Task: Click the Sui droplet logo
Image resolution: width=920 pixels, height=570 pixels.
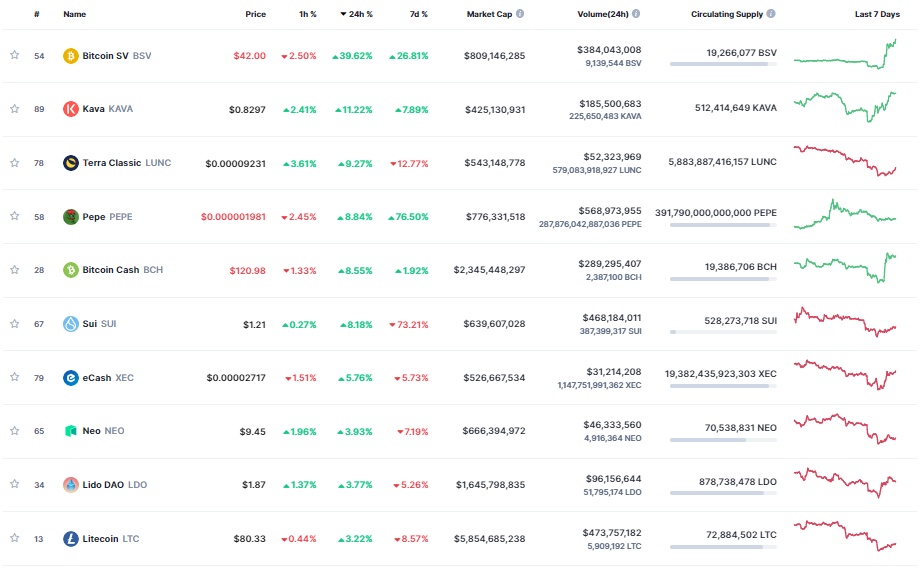Action: (70, 324)
